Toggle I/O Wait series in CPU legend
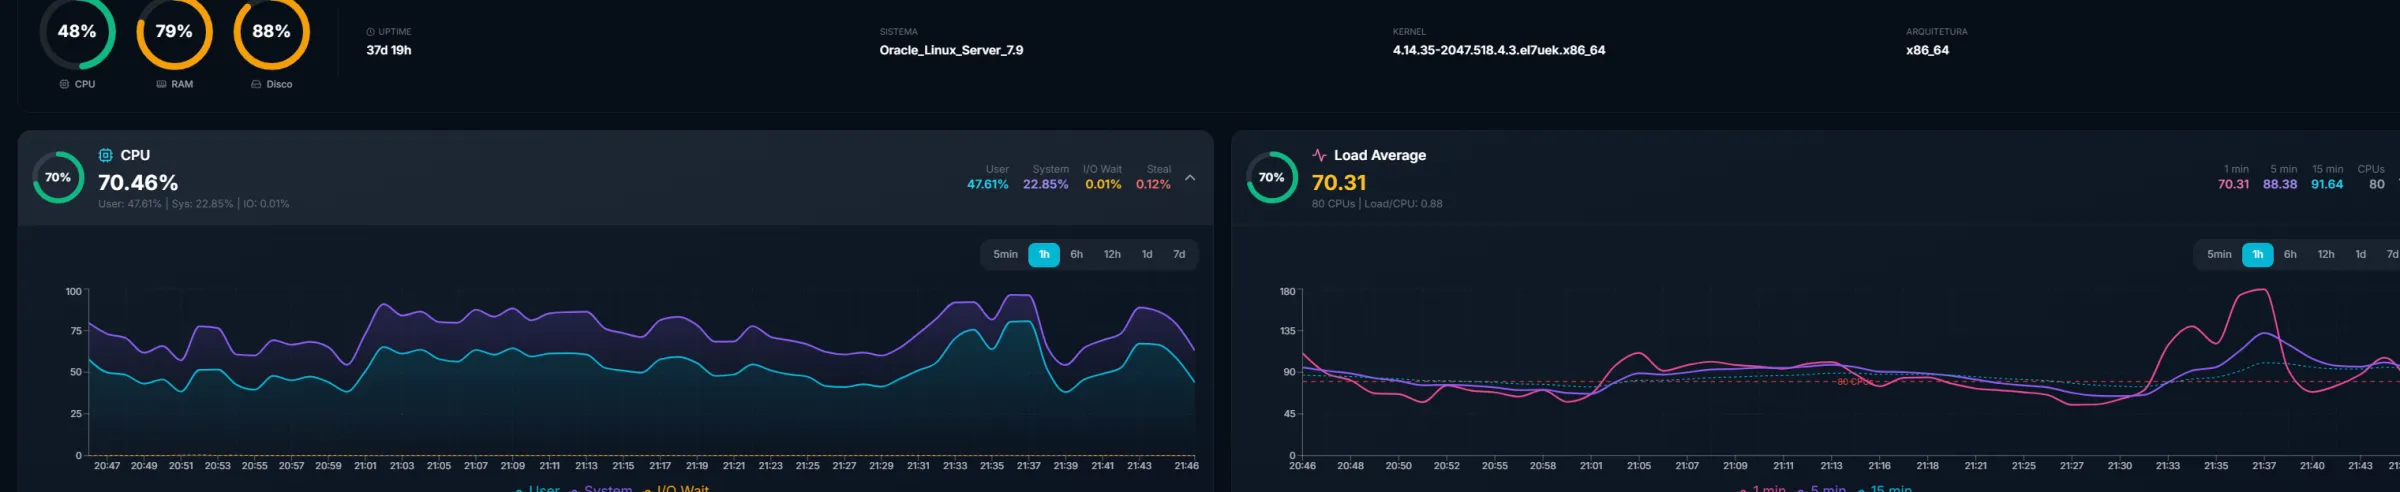This screenshot has width=2400, height=492. click(x=677, y=488)
